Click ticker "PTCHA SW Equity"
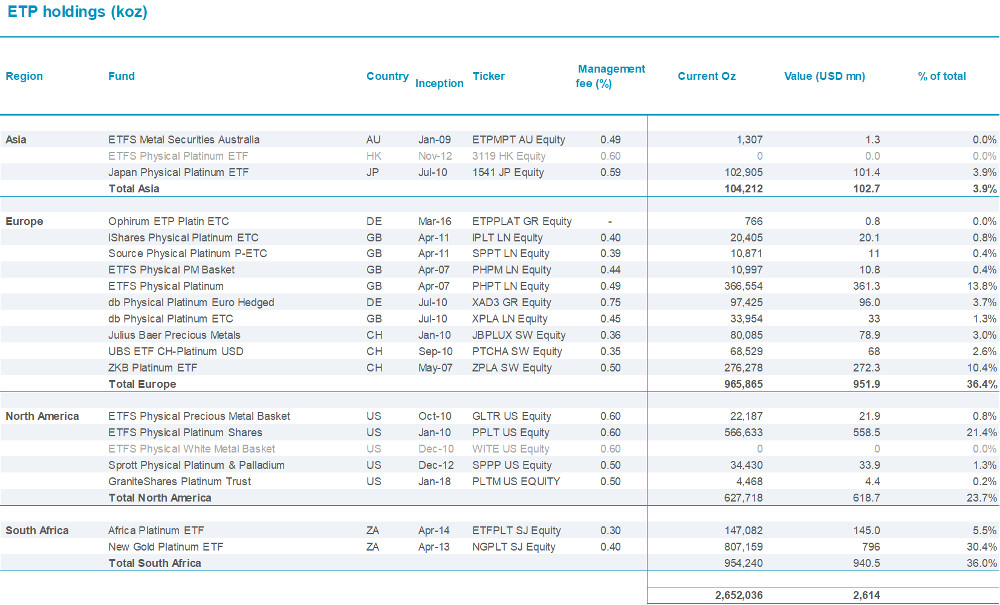The height and width of the screenshot is (605, 1000). 517,352
